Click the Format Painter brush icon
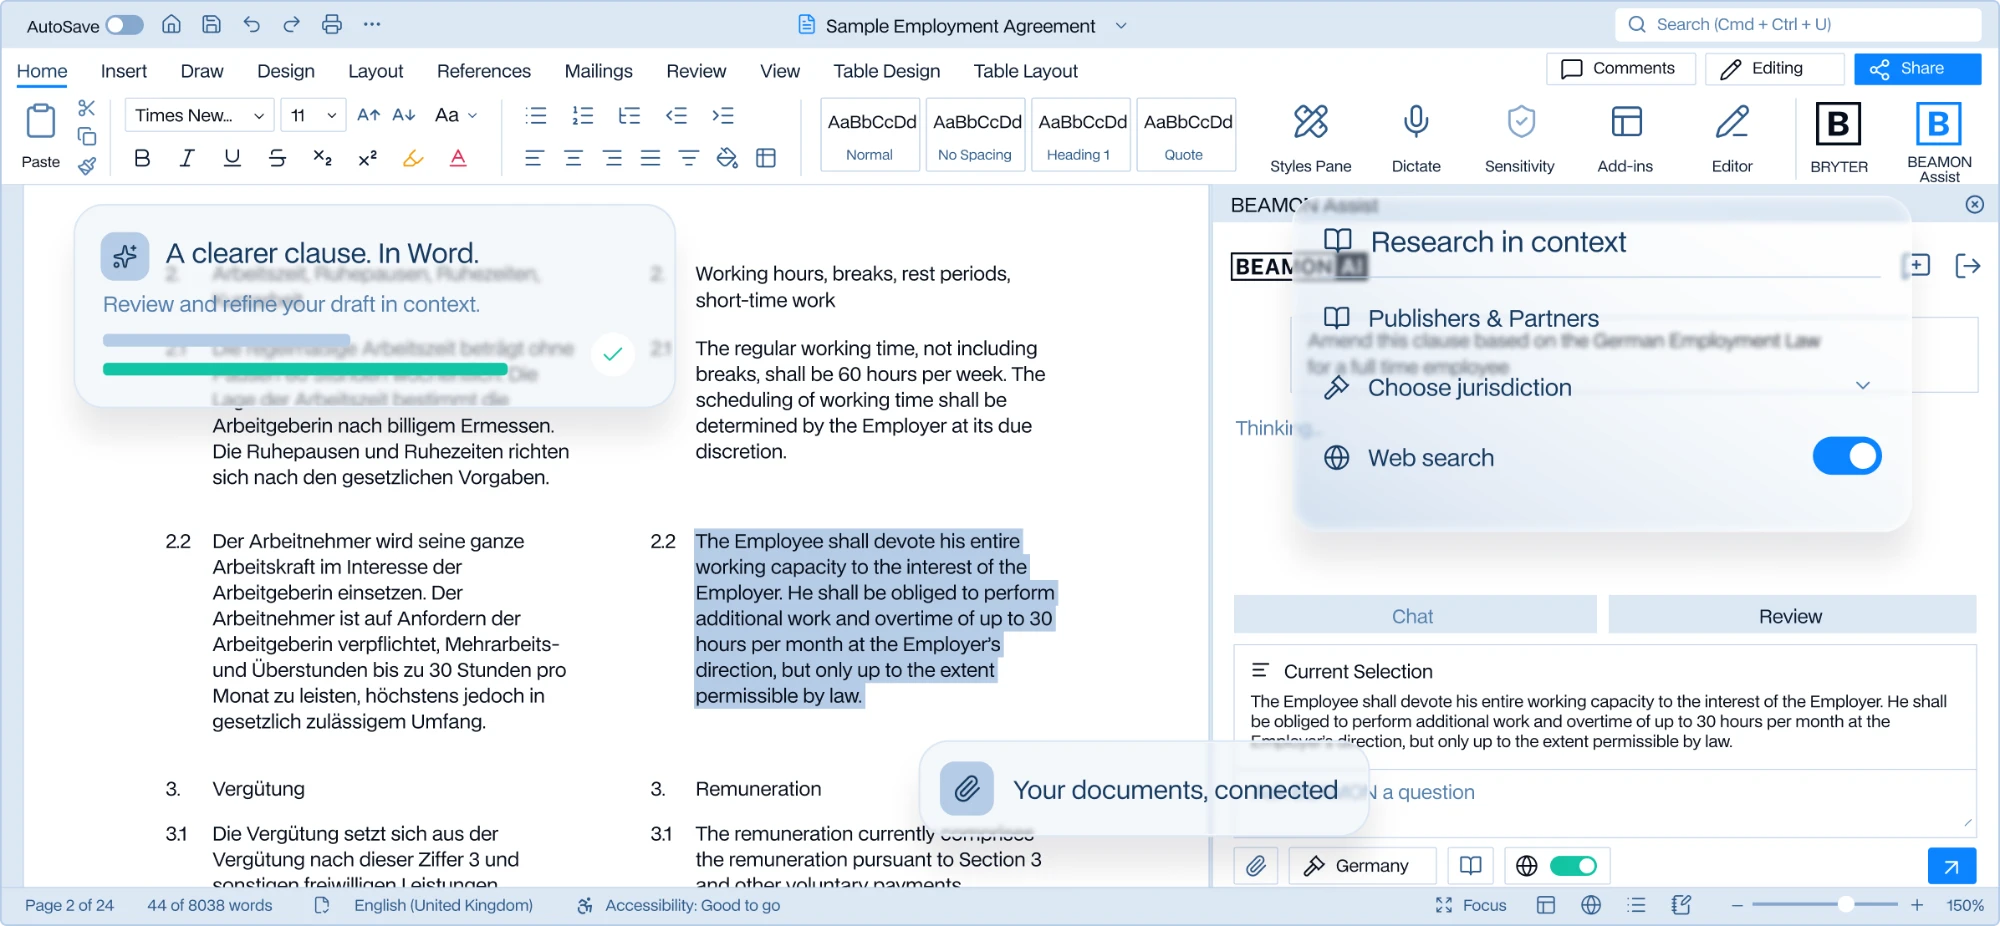The width and height of the screenshot is (2000, 926). click(x=87, y=165)
